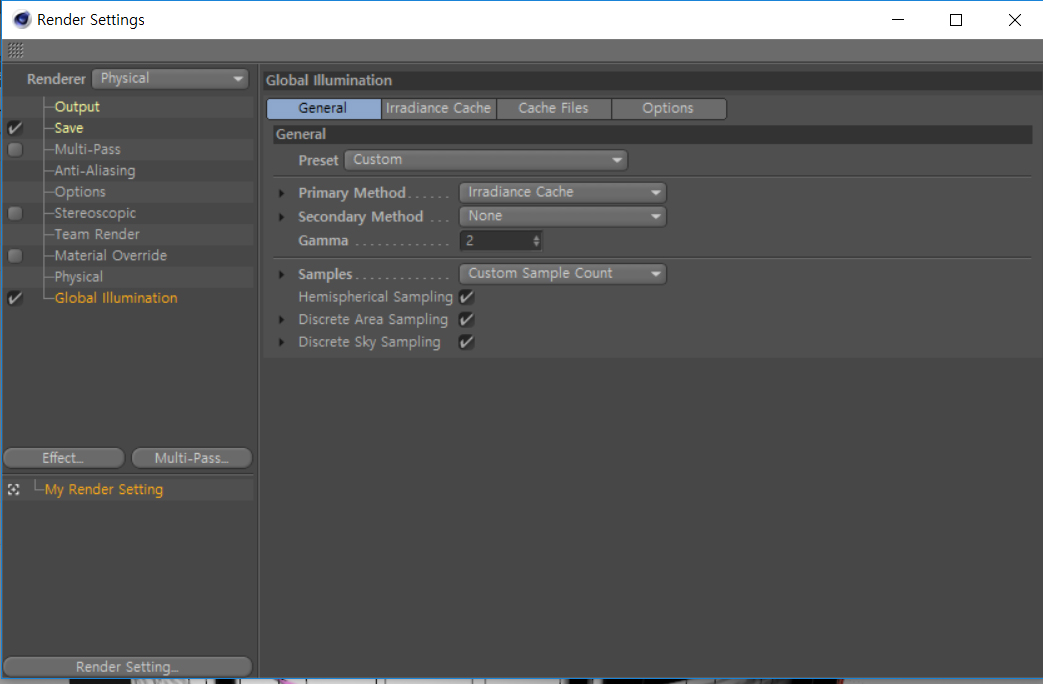Expand the Samples disclosure triangle
Screen dimensions: 1043x684
tap(281, 274)
